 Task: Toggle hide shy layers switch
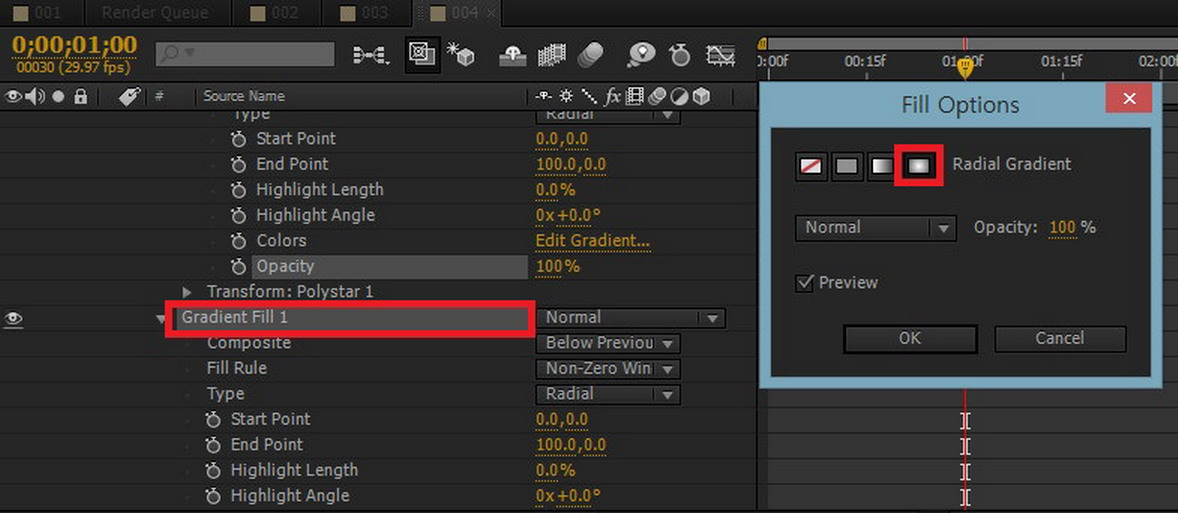(x=514, y=55)
